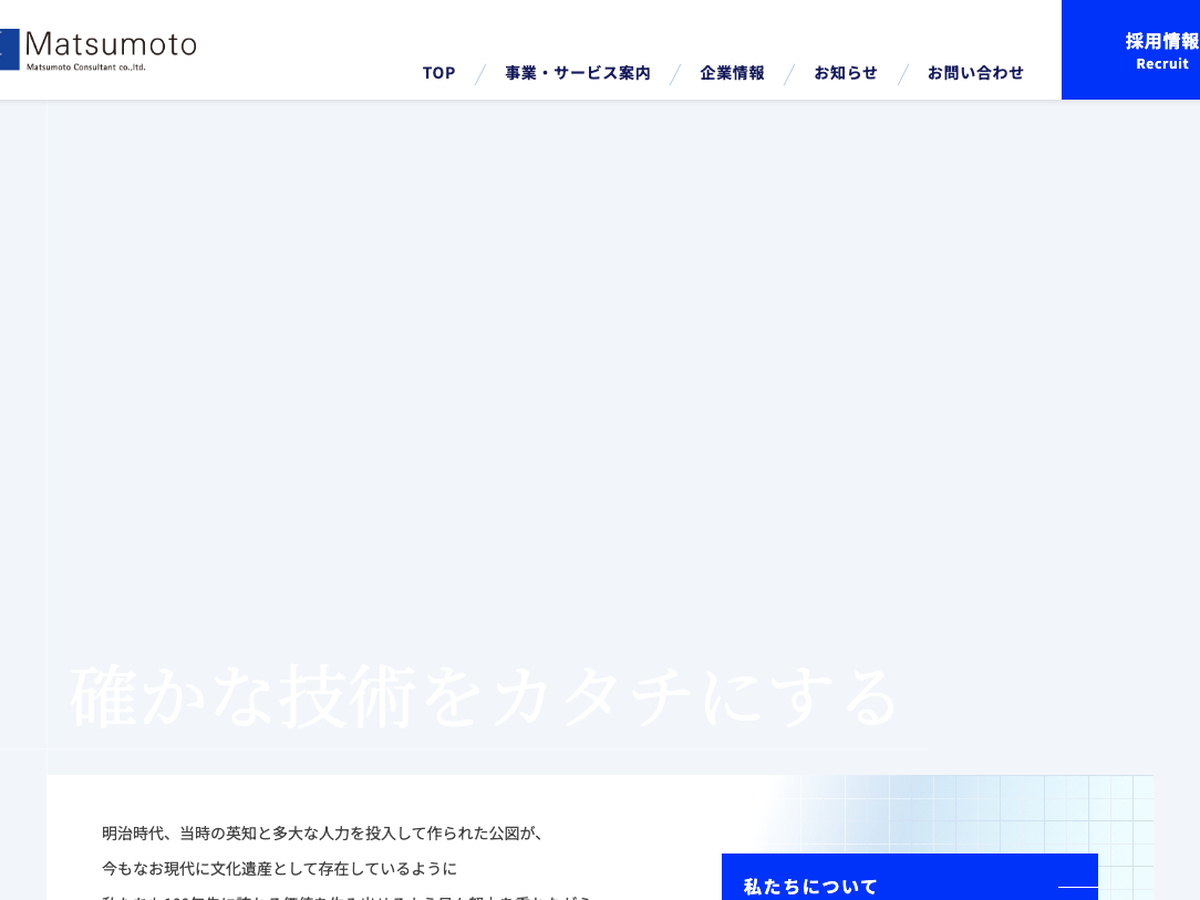Click the blue square Matsumoto logo icon
1200x900 pixels.
[x=9, y=49]
